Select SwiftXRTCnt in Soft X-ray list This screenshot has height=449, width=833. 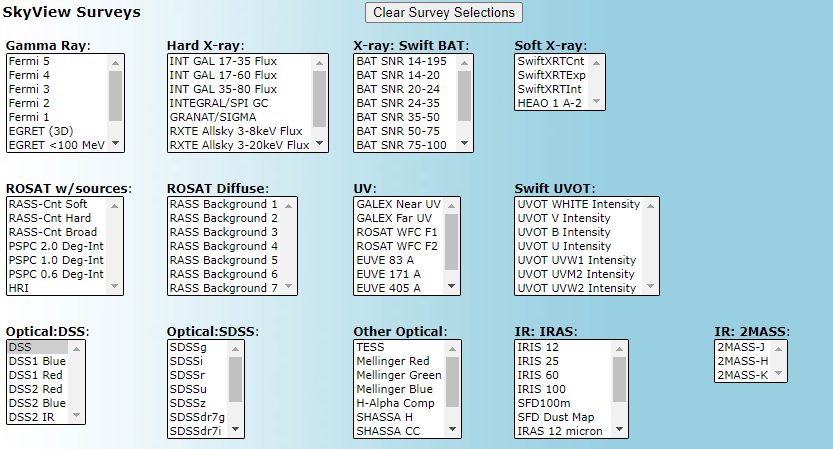(x=551, y=61)
